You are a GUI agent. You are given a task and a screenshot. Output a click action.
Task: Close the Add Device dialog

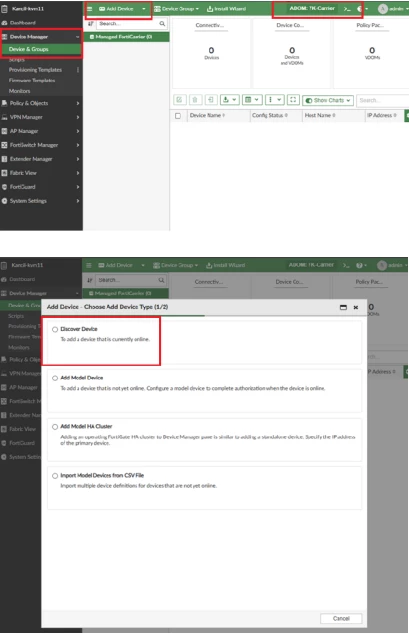pyautogui.click(x=356, y=307)
